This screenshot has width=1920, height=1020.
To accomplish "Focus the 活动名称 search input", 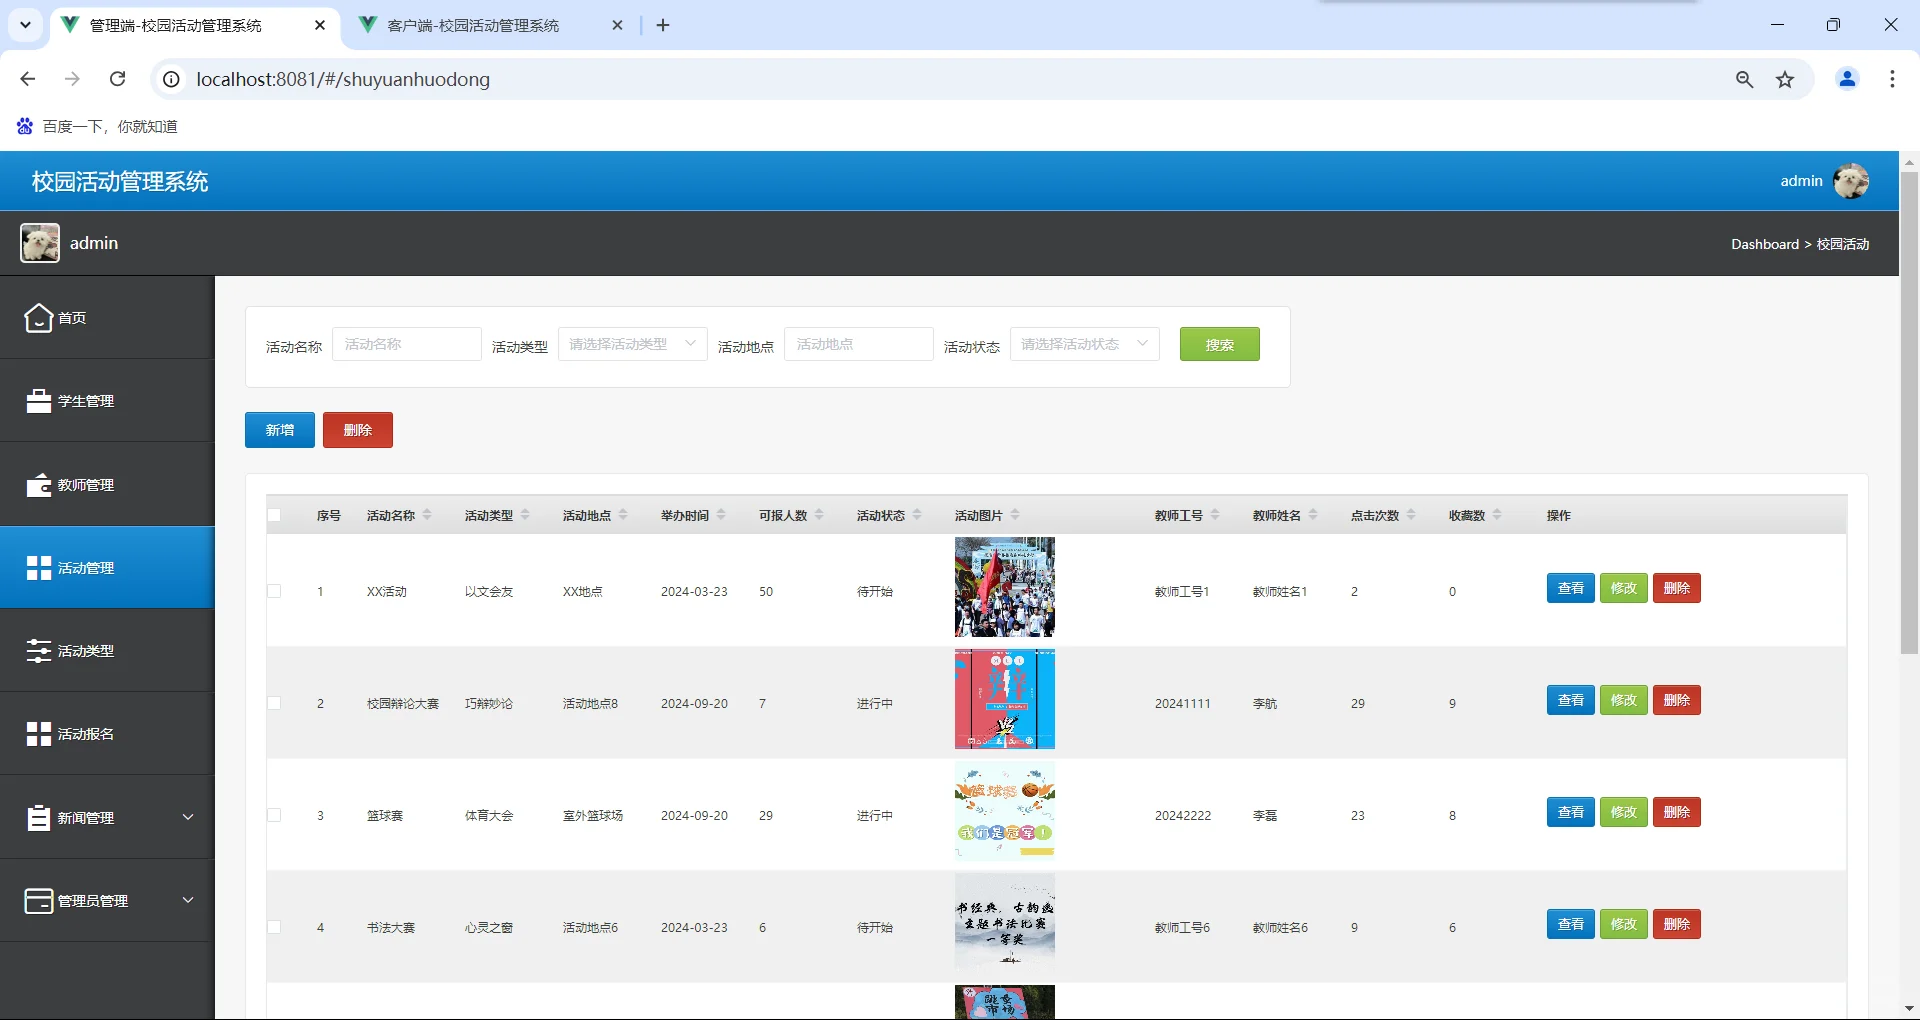I will coord(407,344).
